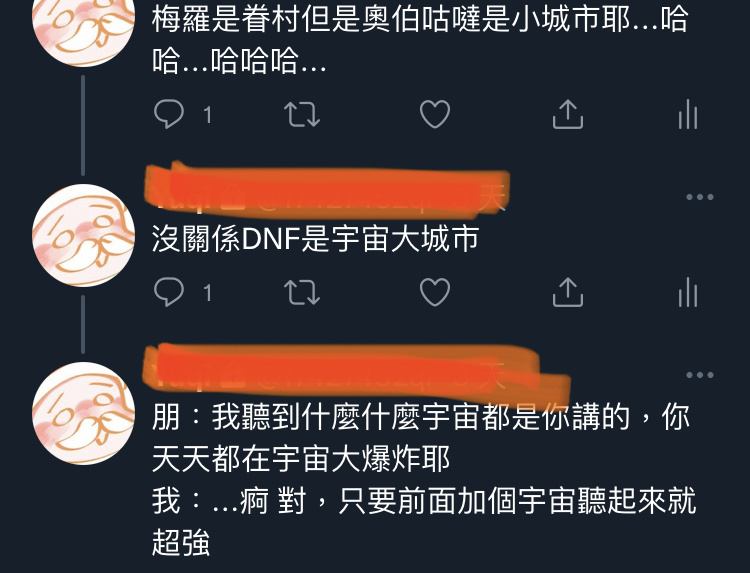Open the avatar on the 梅羅是眷村 tweet
Screen dimensions: 750x573
(84, 29)
